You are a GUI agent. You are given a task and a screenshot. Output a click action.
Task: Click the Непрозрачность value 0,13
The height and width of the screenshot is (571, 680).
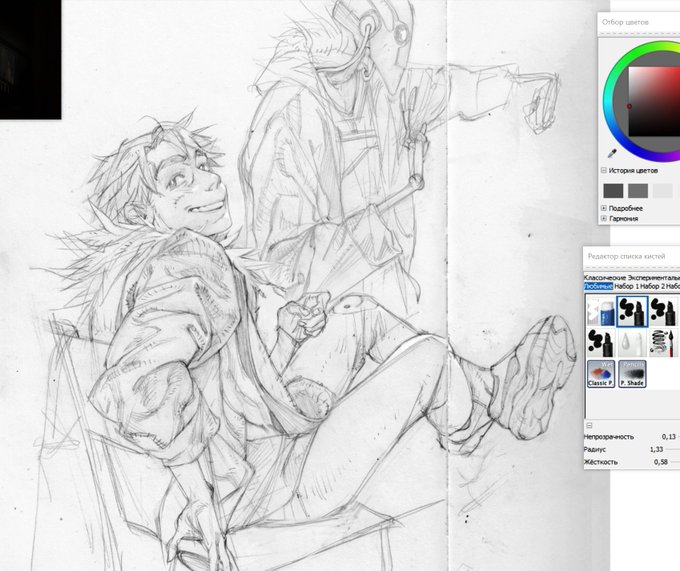[x=669, y=437]
